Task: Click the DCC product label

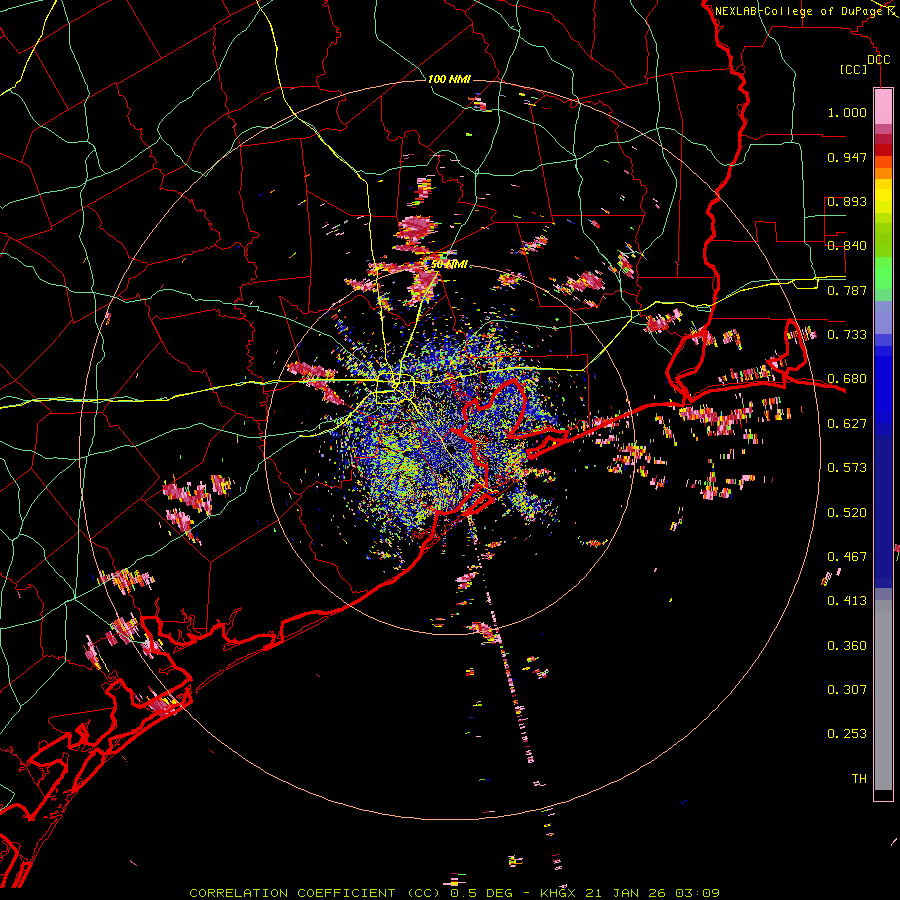Action: (x=878, y=60)
